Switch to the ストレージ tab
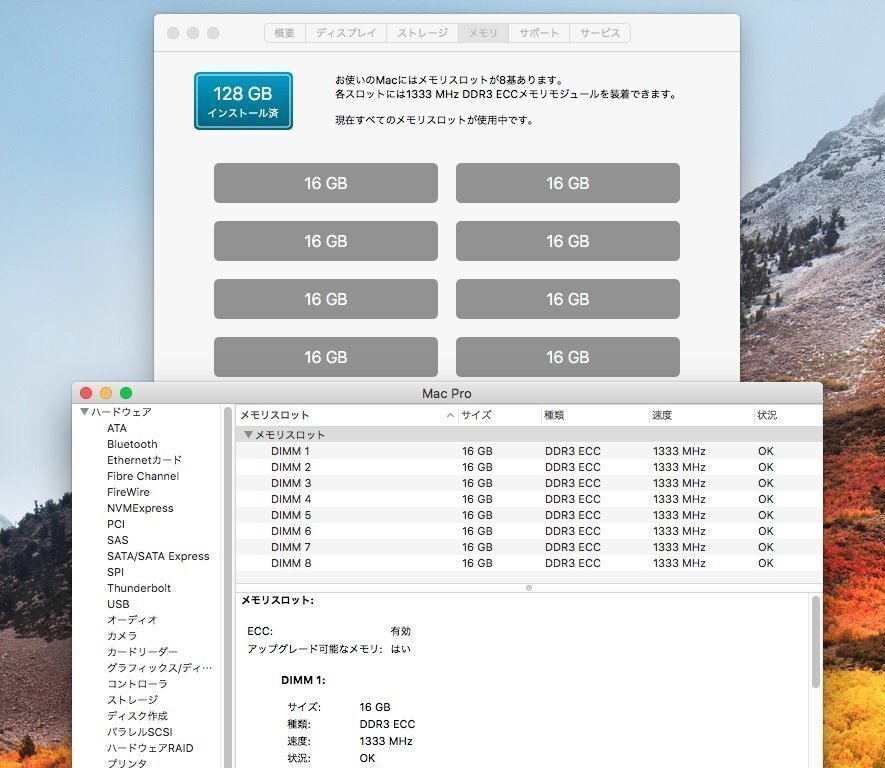 coord(421,32)
